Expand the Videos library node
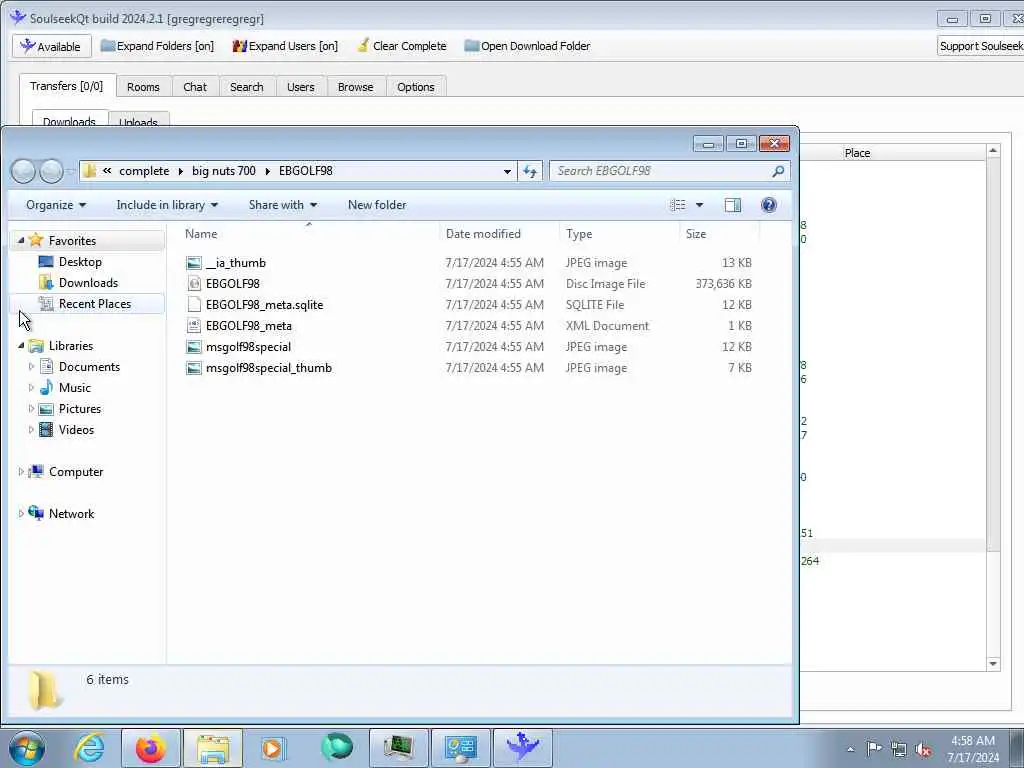Screen dimensions: 1024x768 tap(31, 430)
